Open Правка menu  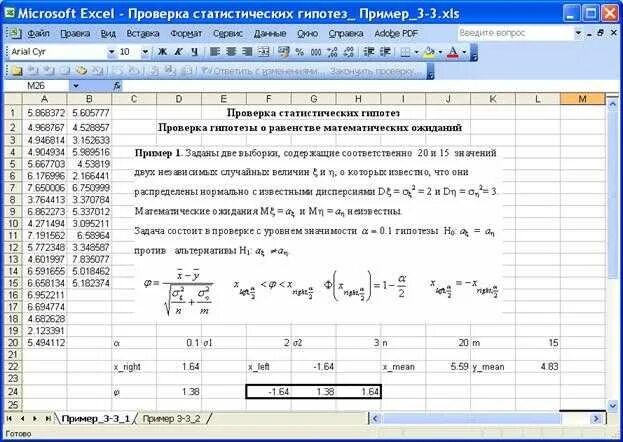(x=75, y=33)
